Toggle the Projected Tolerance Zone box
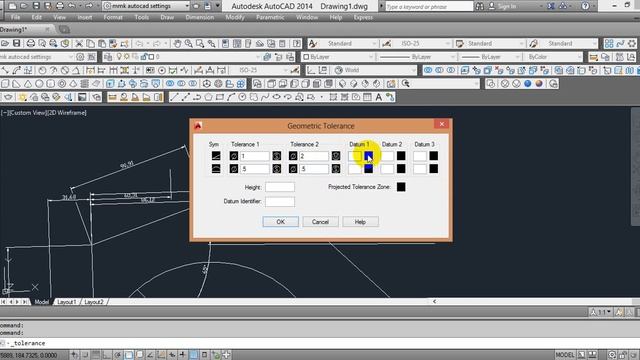The width and height of the screenshot is (640, 360). 401,187
